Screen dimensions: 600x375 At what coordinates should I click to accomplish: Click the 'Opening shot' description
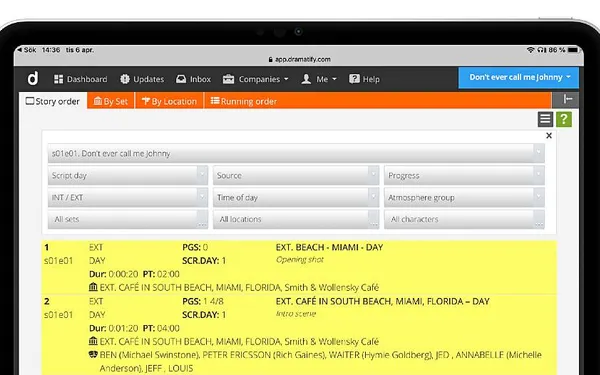click(300, 259)
